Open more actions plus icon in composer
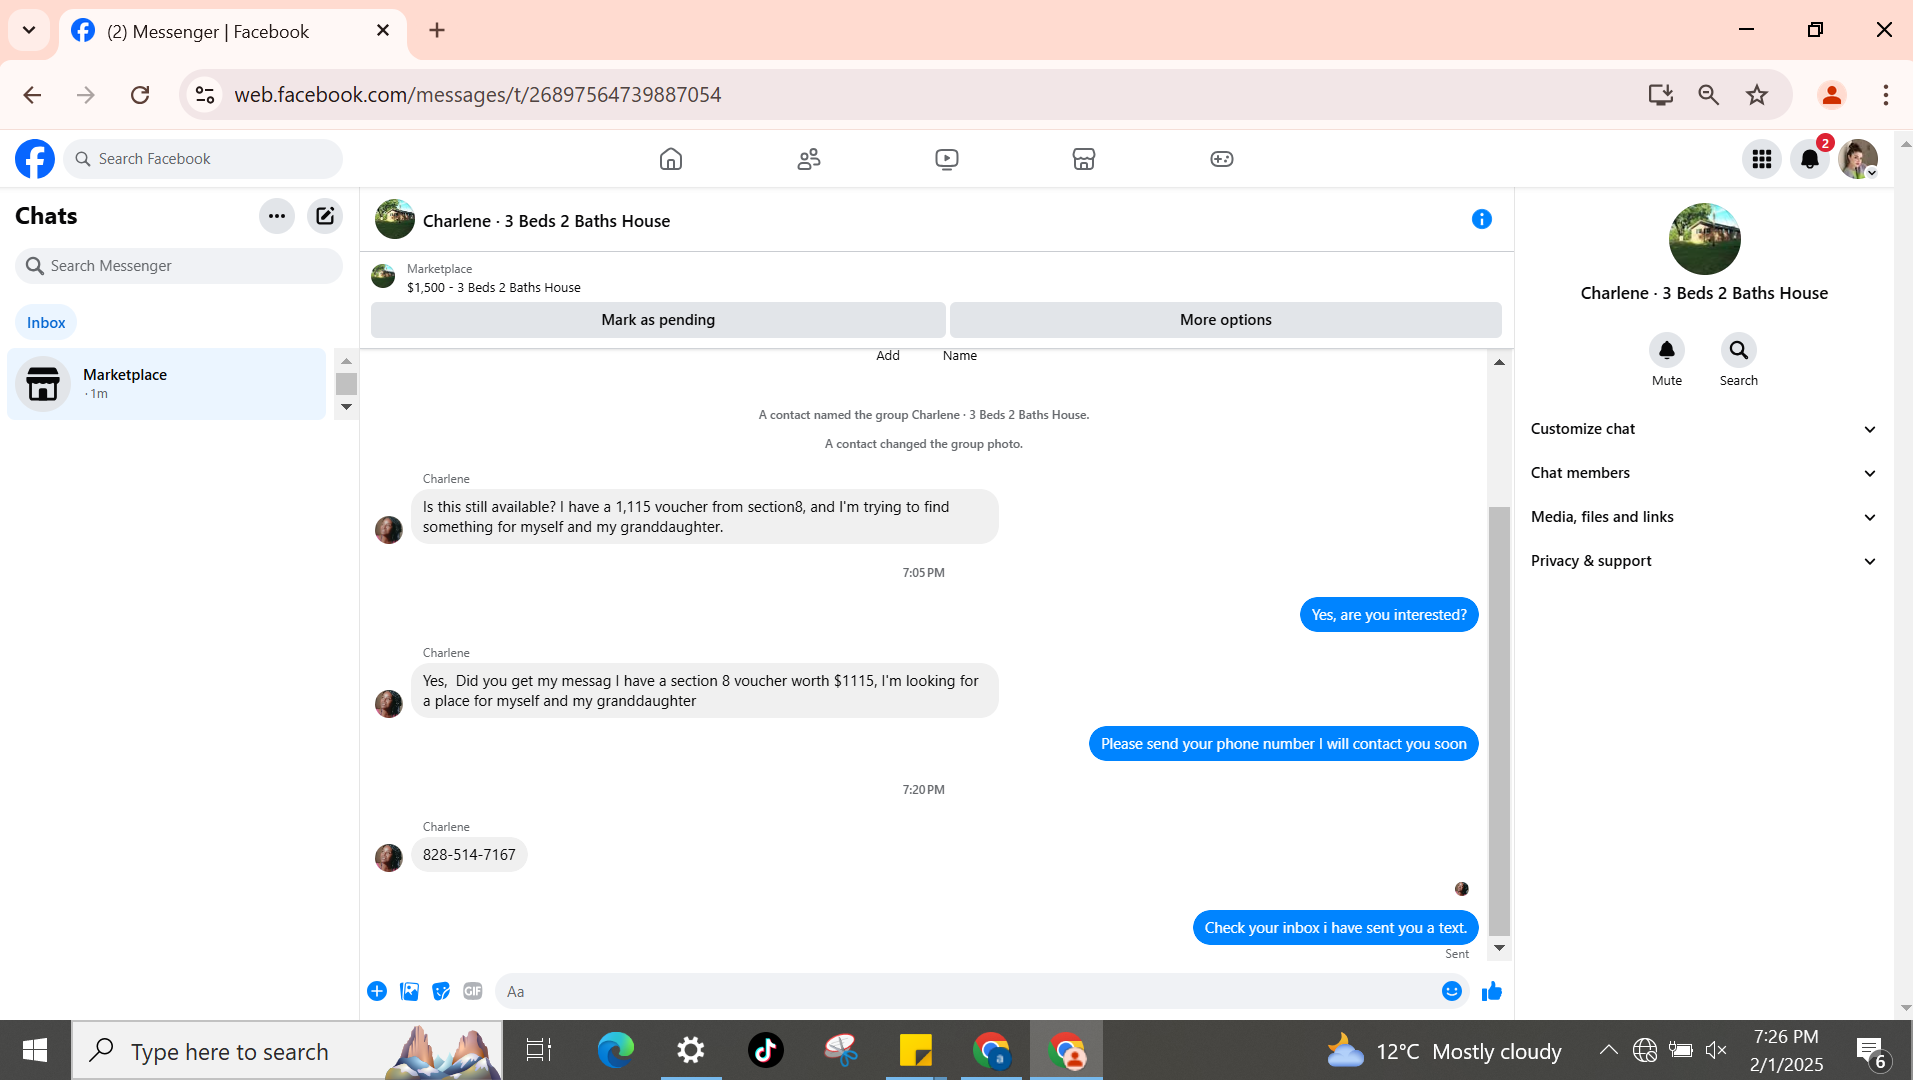Viewport: 1913px width, 1080px height. 377,991
